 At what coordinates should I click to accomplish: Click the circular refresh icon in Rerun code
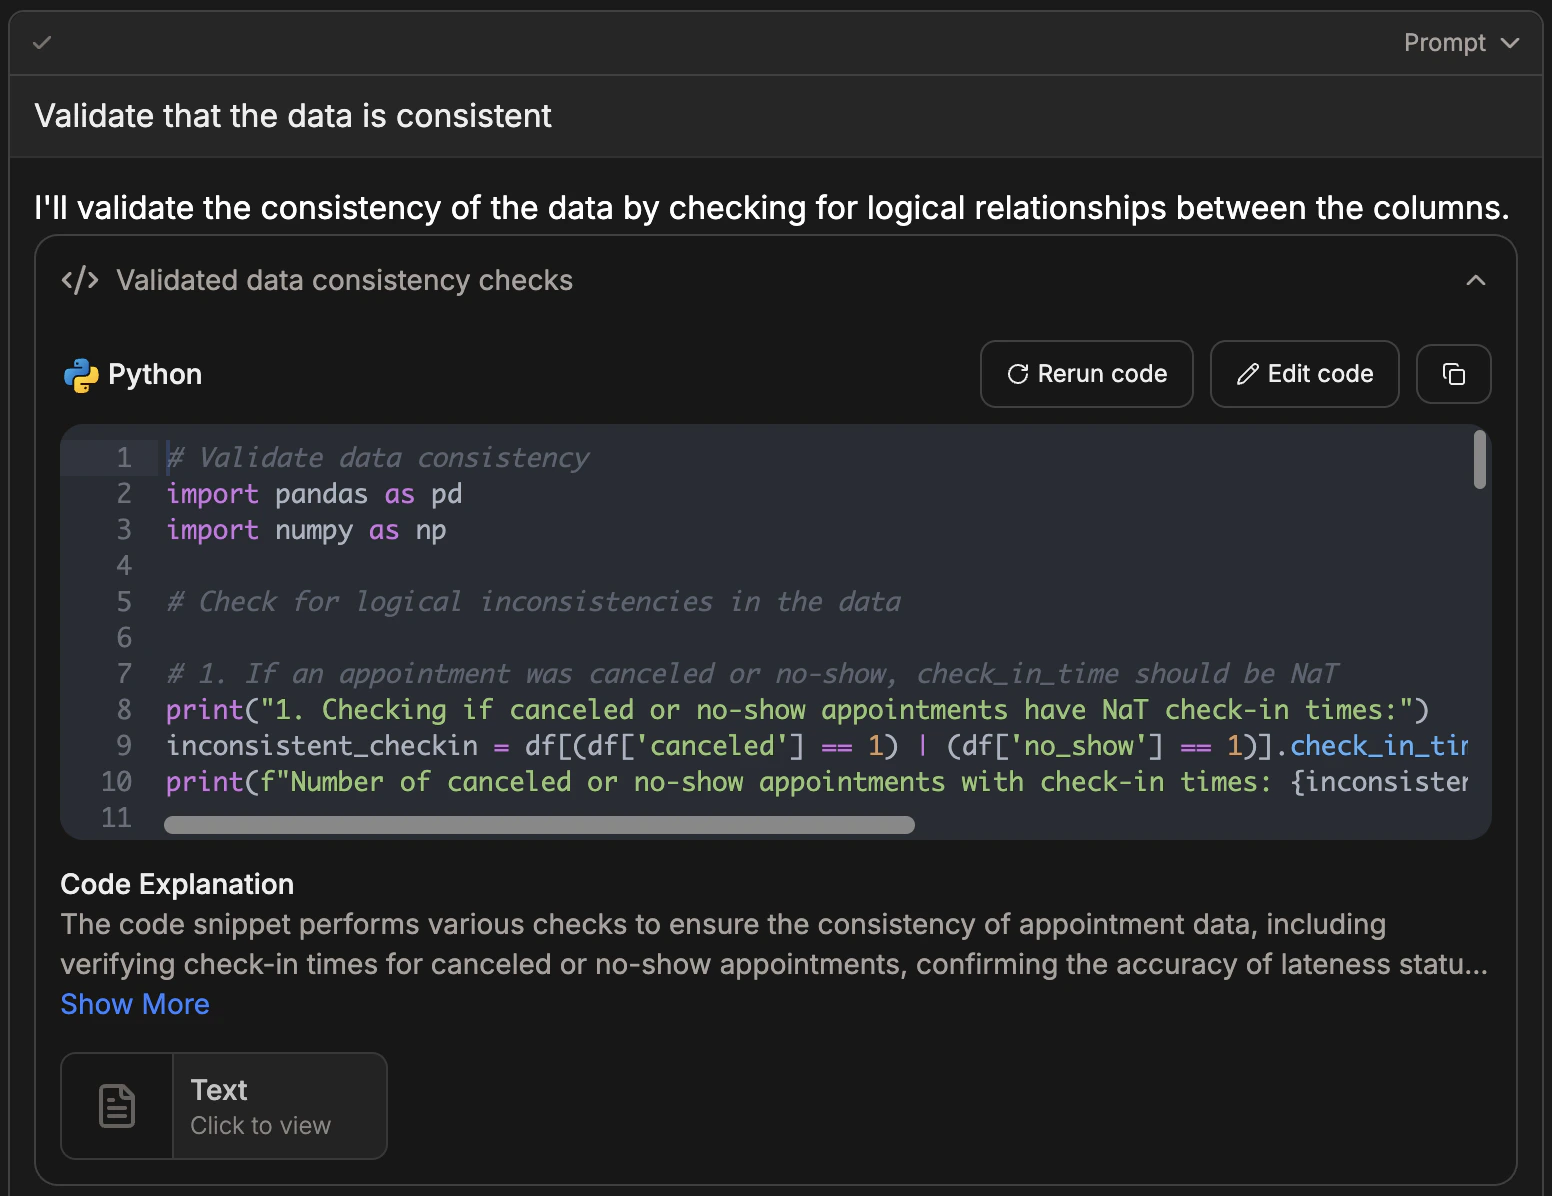click(x=1018, y=374)
